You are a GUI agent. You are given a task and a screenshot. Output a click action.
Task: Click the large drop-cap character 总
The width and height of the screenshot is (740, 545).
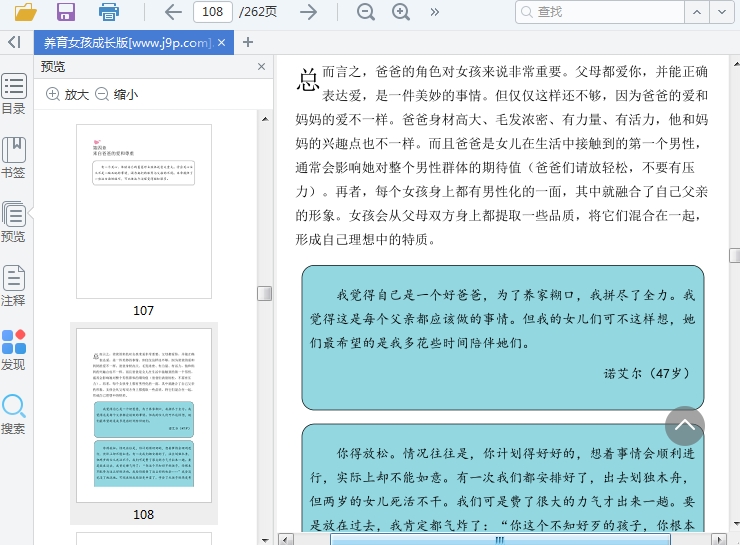[308, 79]
